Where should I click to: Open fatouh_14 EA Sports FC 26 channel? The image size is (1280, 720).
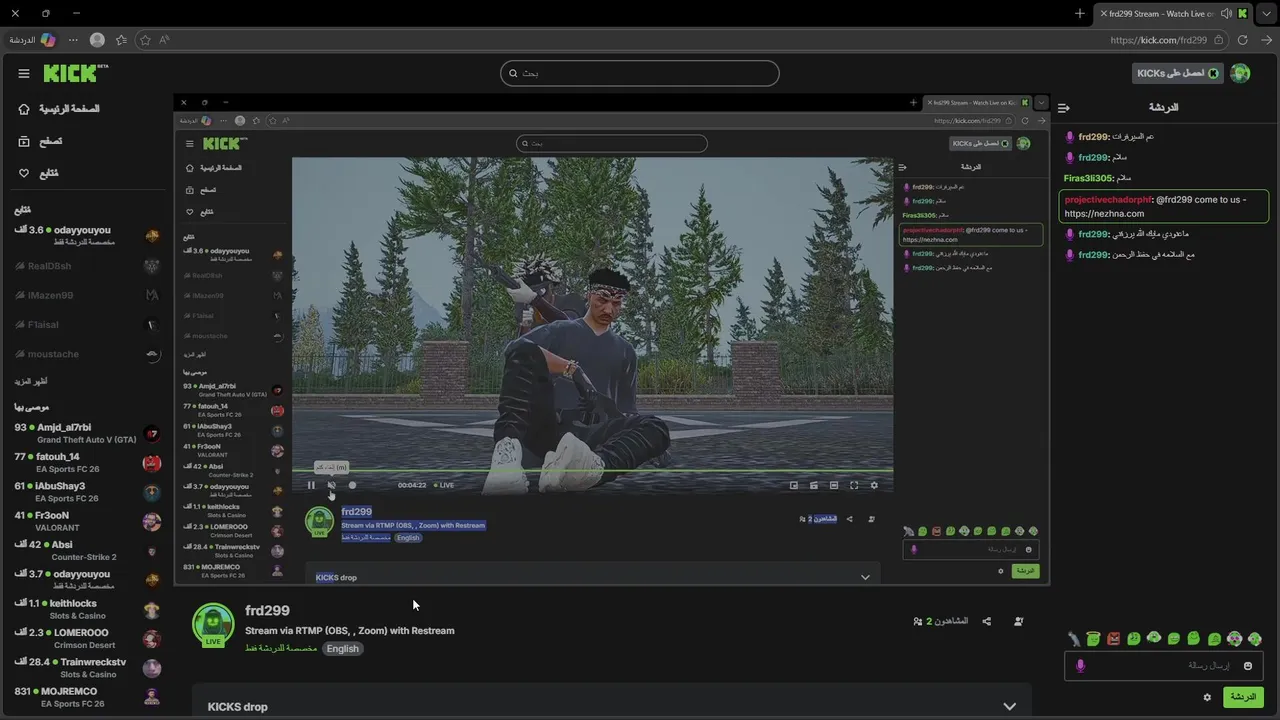pos(87,463)
